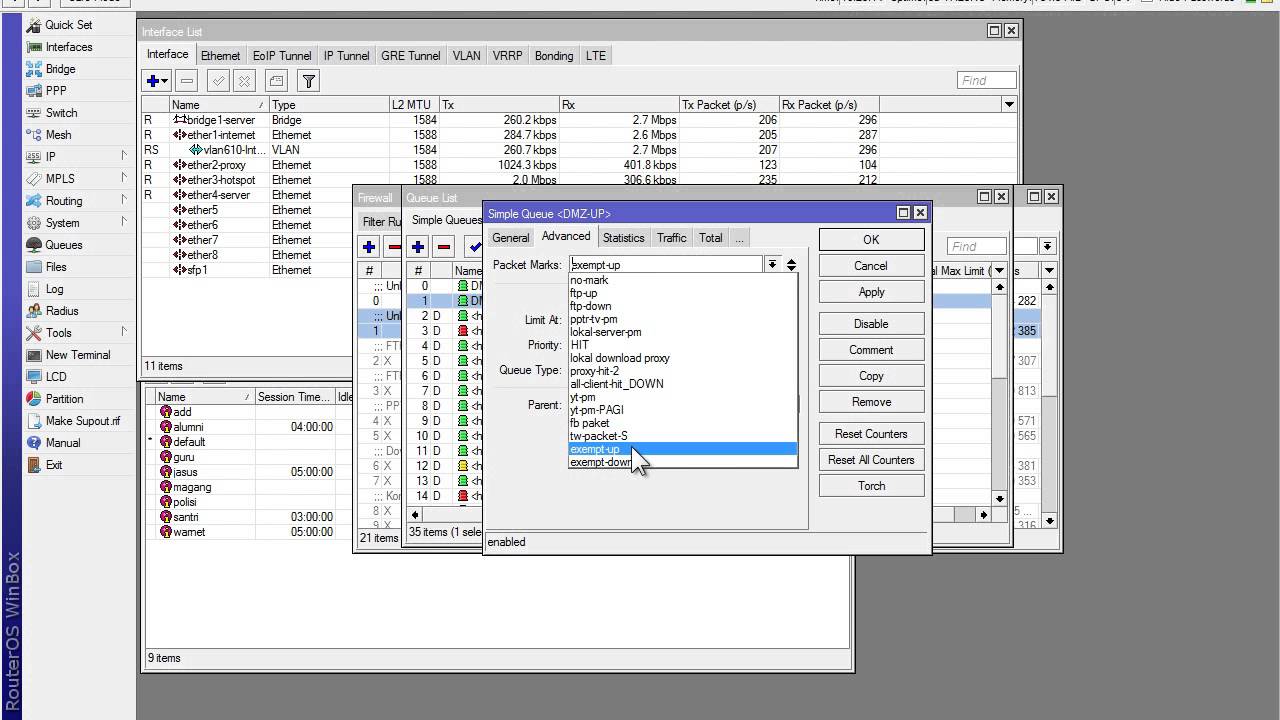Switch to the EoIP Tunnel tab
Image resolution: width=1280 pixels, height=720 pixels.
[282, 56]
